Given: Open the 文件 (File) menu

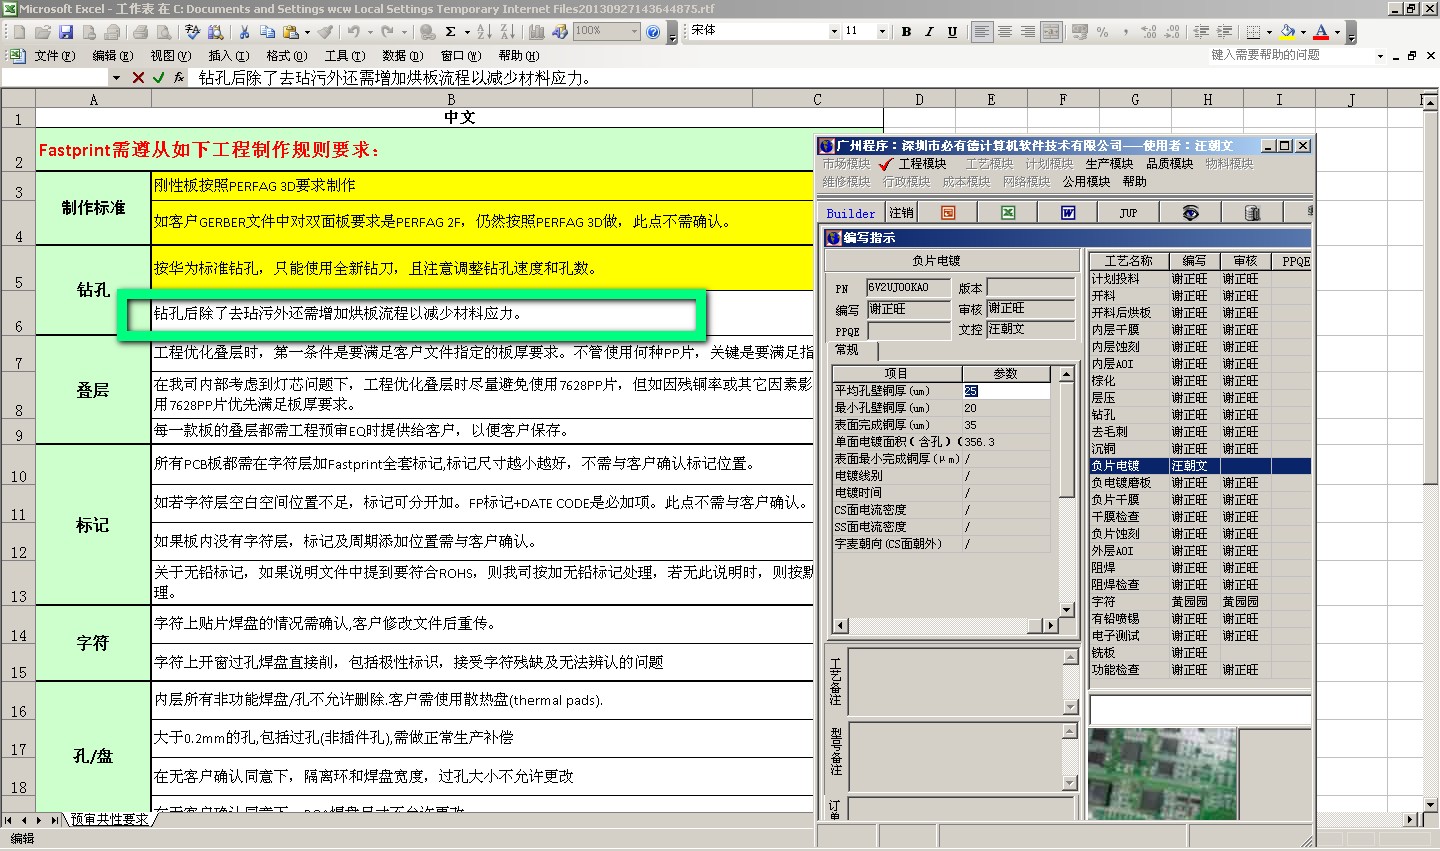Looking at the screenshot, I should (x=55, y=56).
